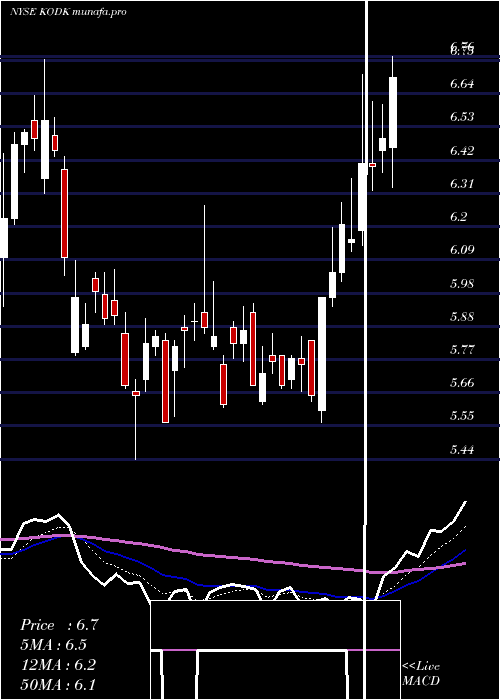Click the <<Live MACD label
Viewport: 500px width, 700px height.
tap(421, 673)
